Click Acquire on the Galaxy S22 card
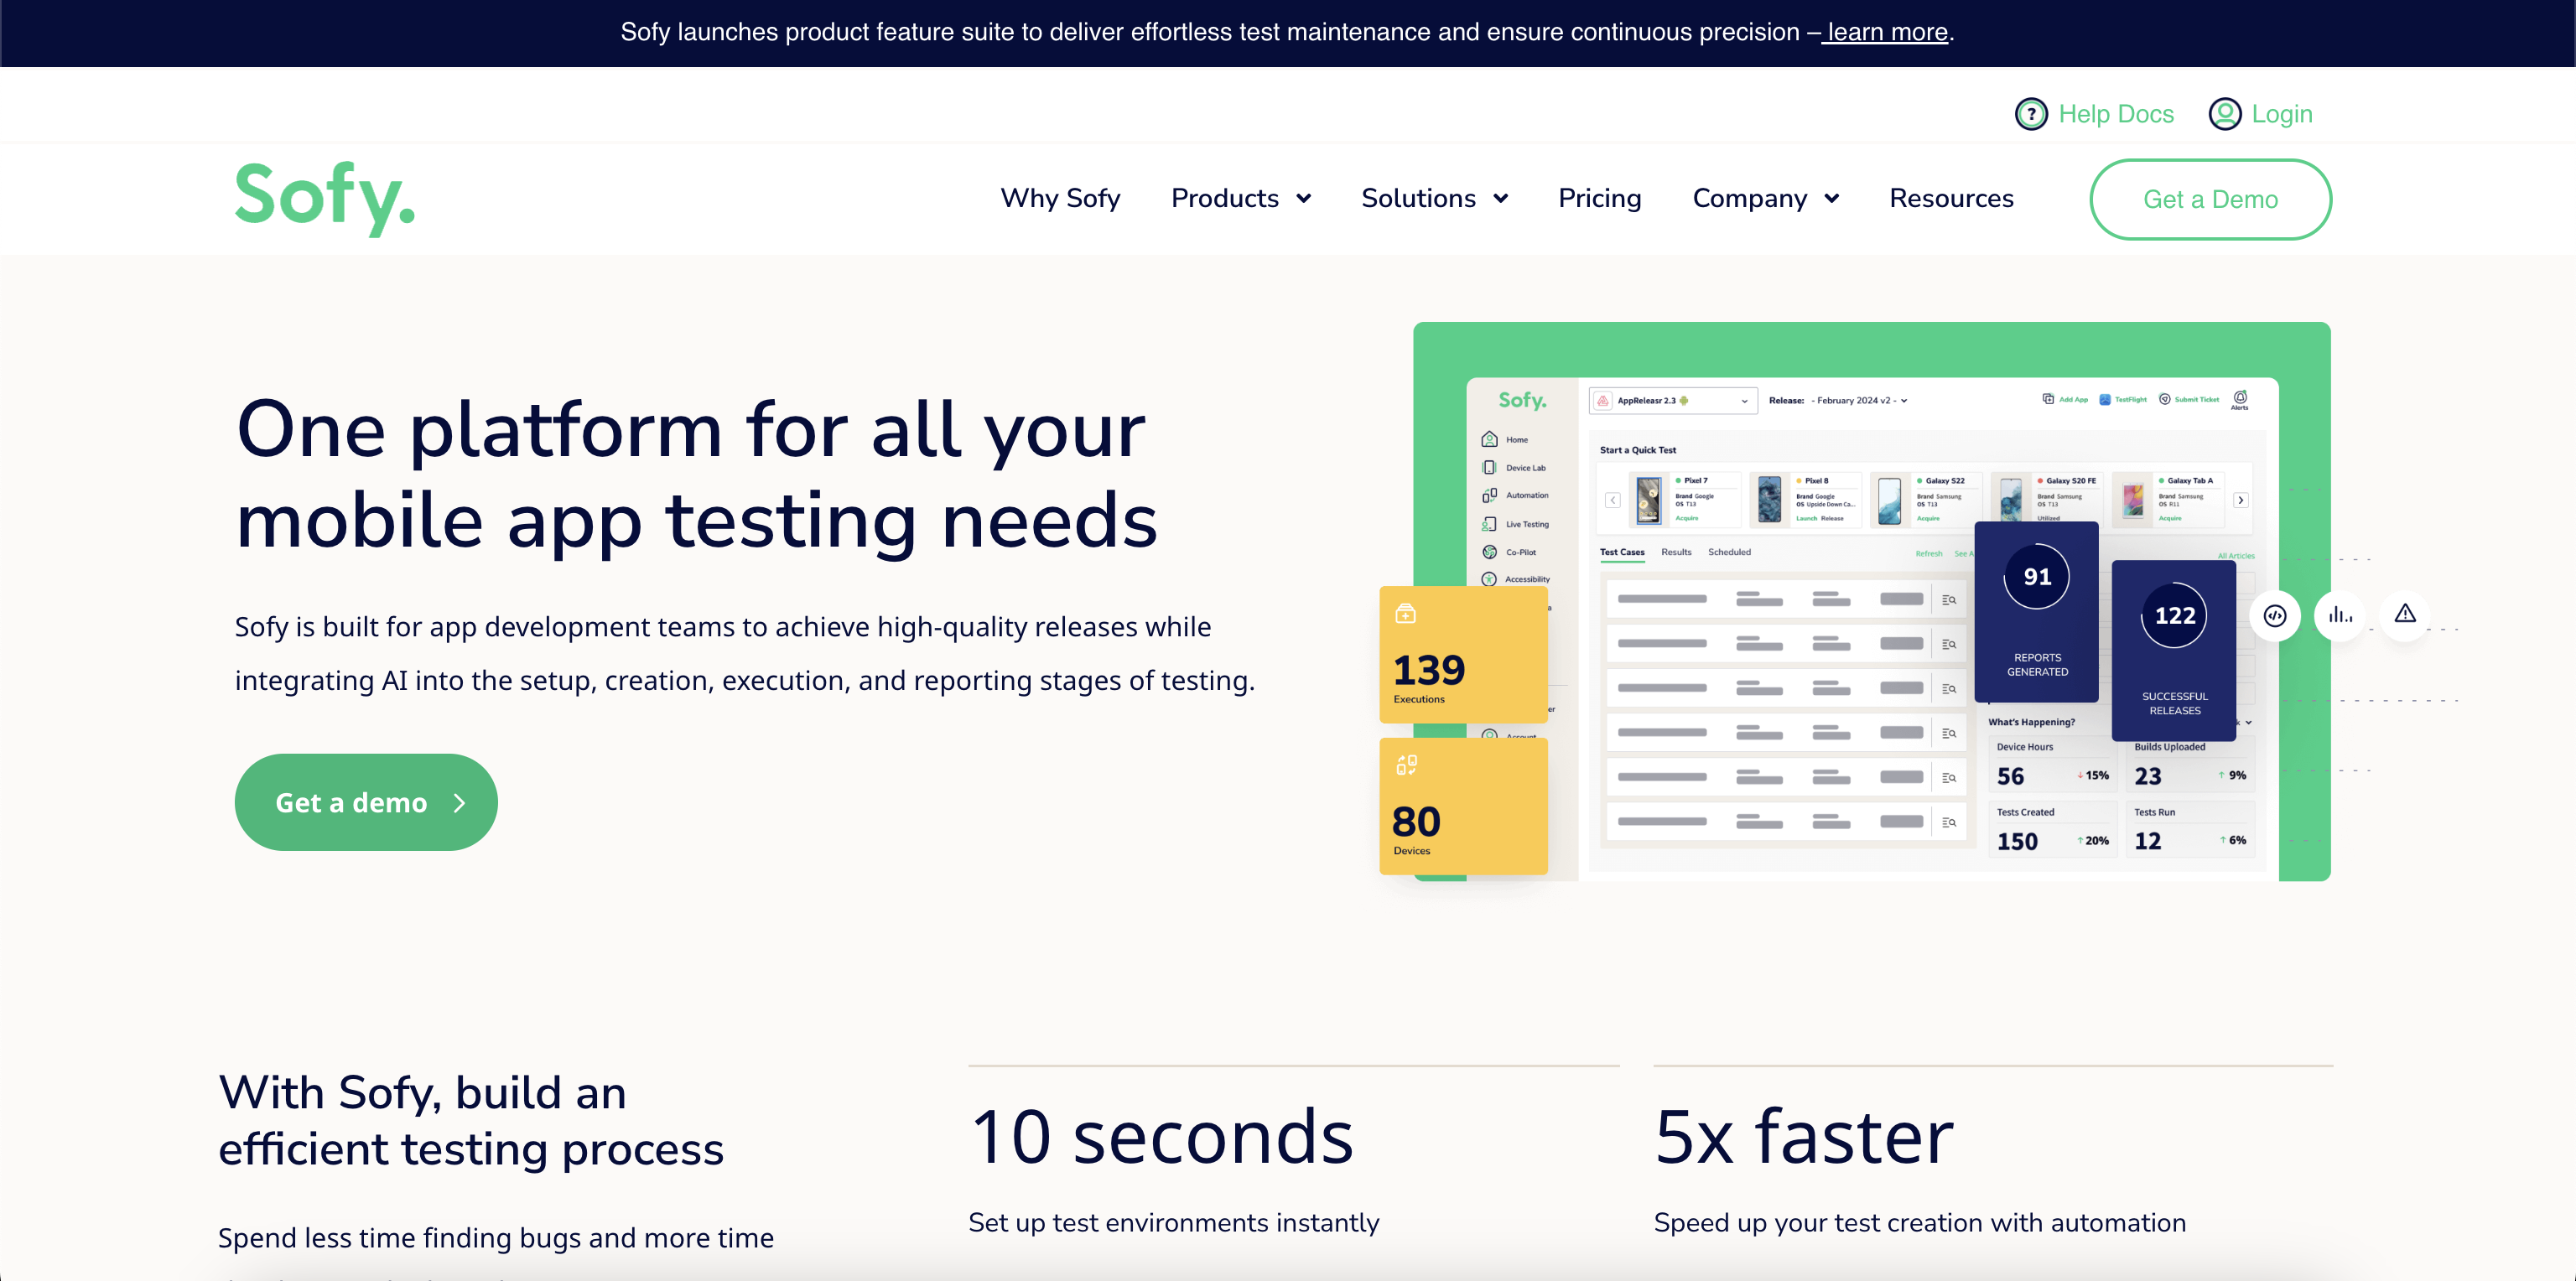Viewport: 2576px width, 1281px height. [1928, 518]
